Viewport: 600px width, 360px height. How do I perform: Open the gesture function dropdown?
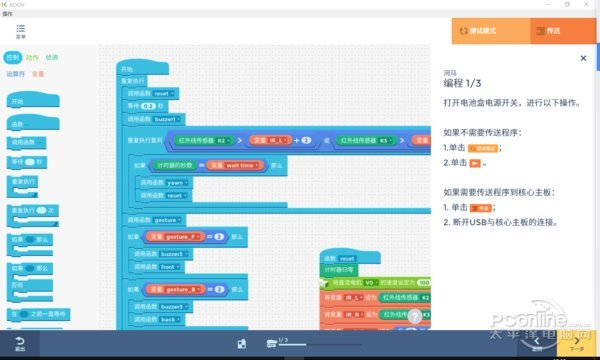pyautogui.click(x=168, y=220)
